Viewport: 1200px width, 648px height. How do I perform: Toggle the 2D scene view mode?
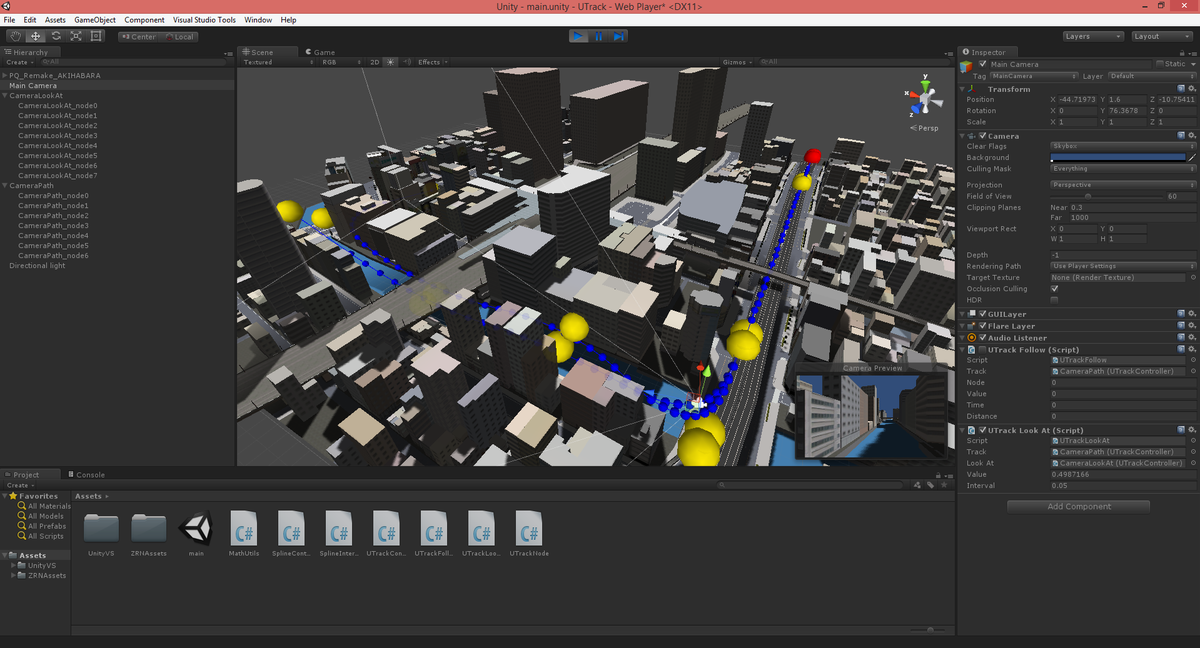click(x=375, y=62)
